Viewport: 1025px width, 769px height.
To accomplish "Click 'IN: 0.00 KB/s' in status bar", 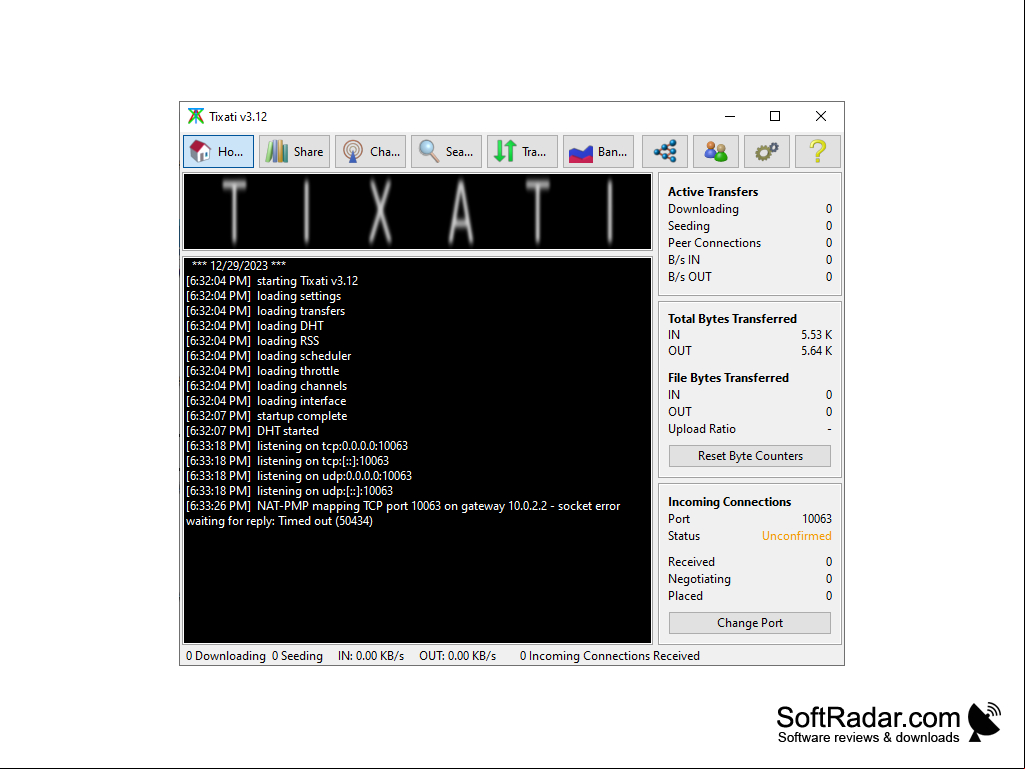I will coord(371,656).
